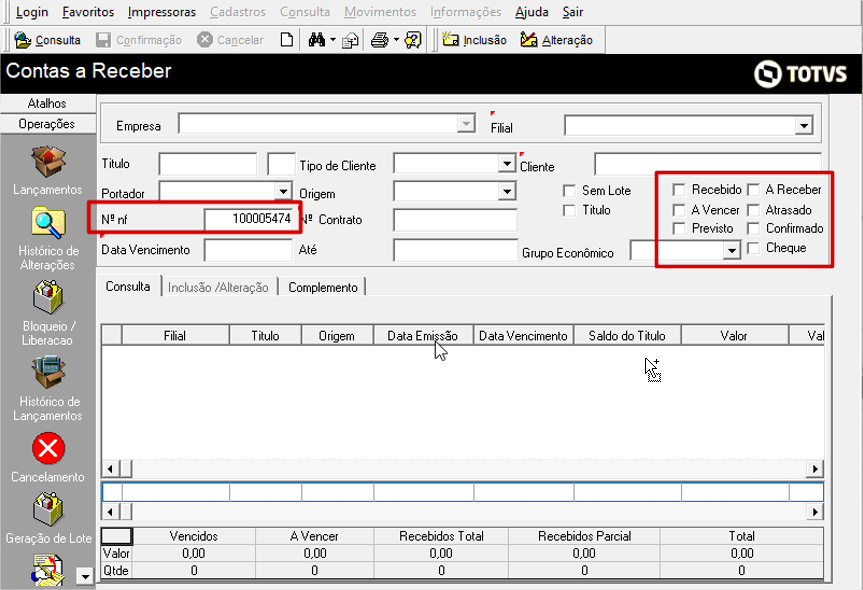Toggle the Cheque checkbox
Screen dimensions: 863x590
(753, 248)
